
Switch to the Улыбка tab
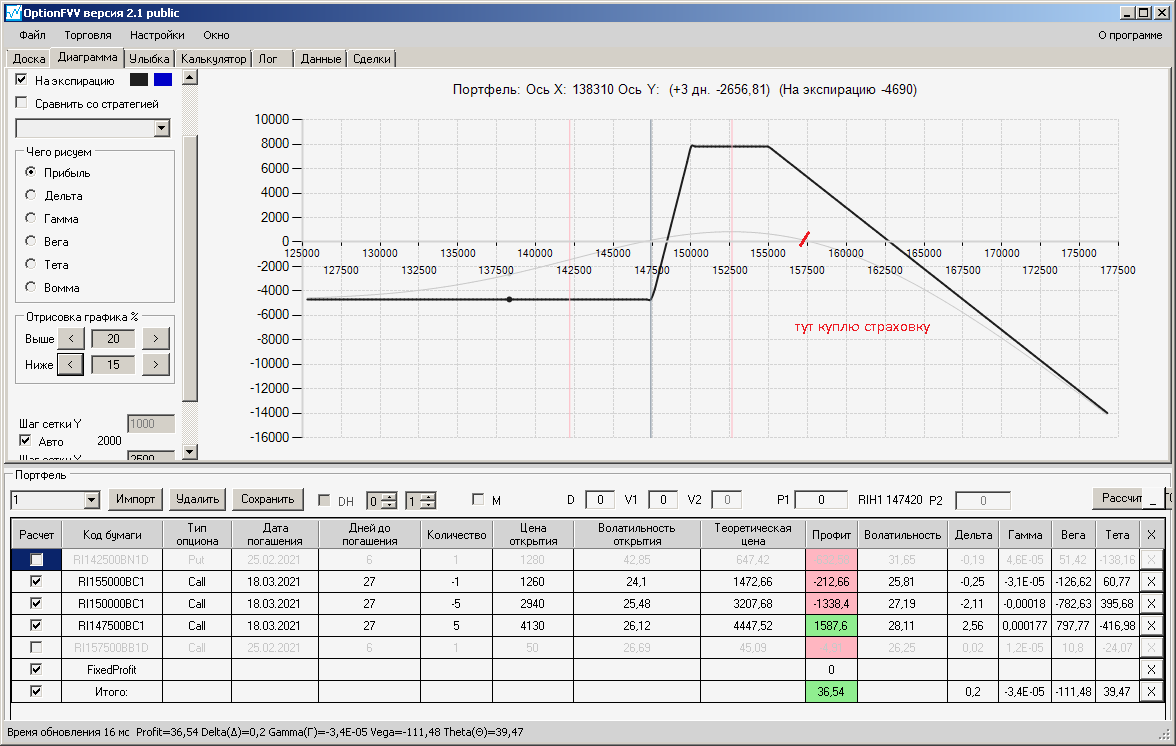(x=149, y=58)
